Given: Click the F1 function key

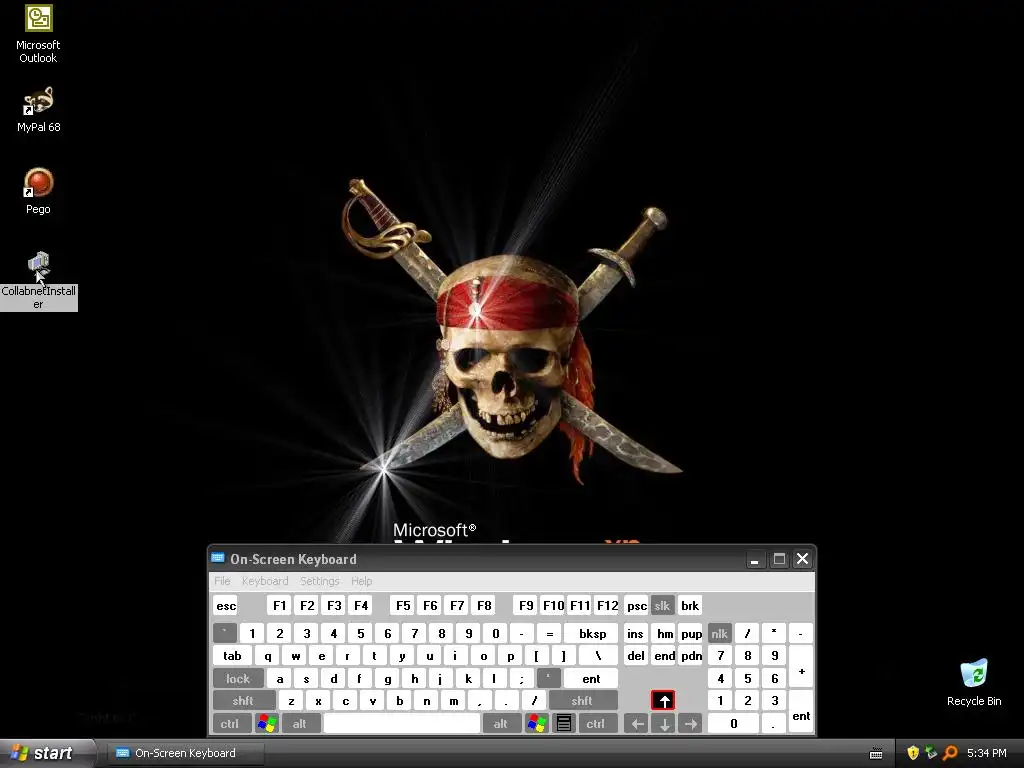Looking at the screenshot, I should coord(280,605).
